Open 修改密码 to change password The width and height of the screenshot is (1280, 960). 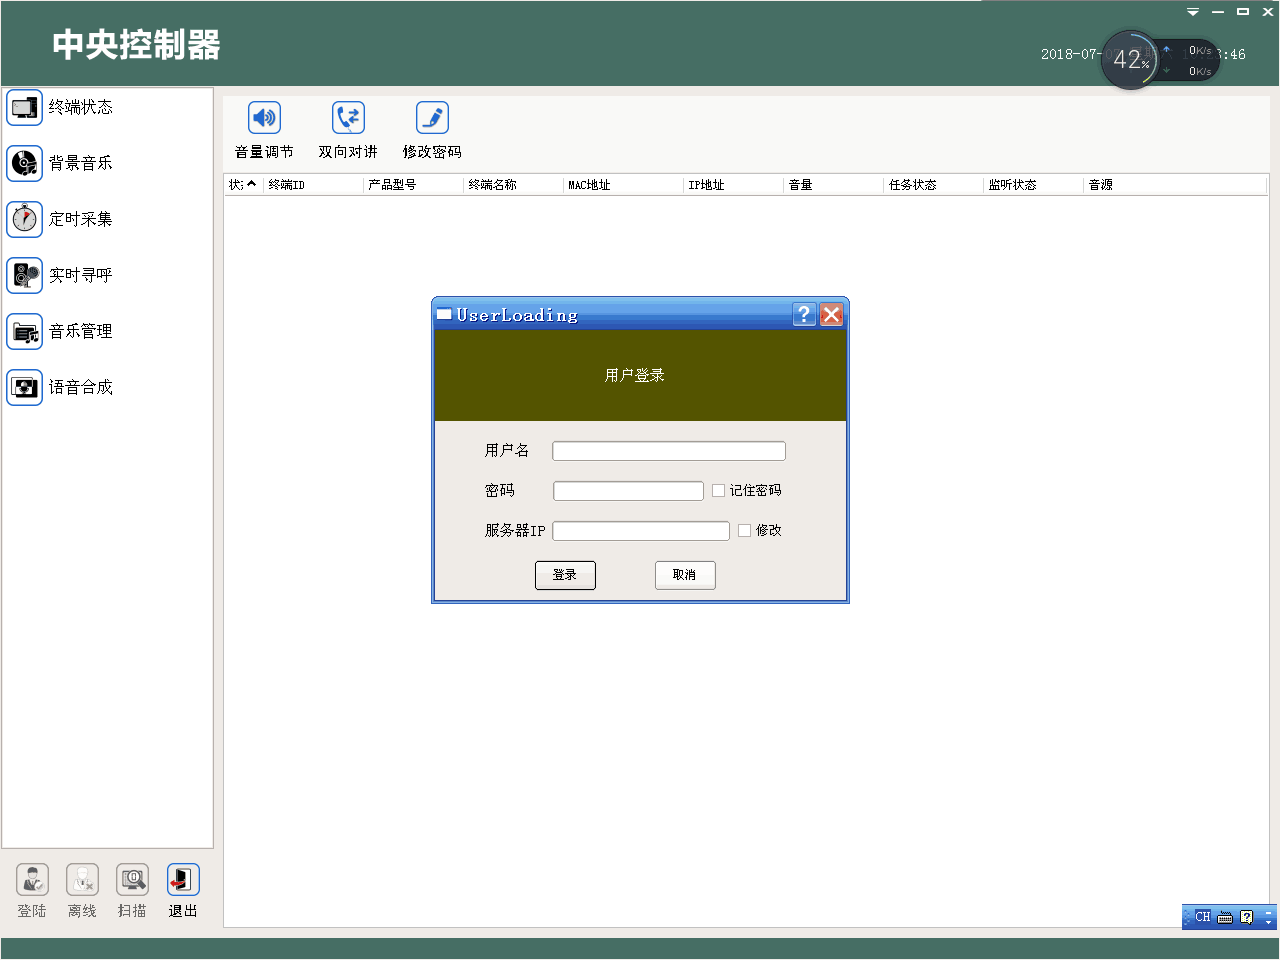coord(431,128)
